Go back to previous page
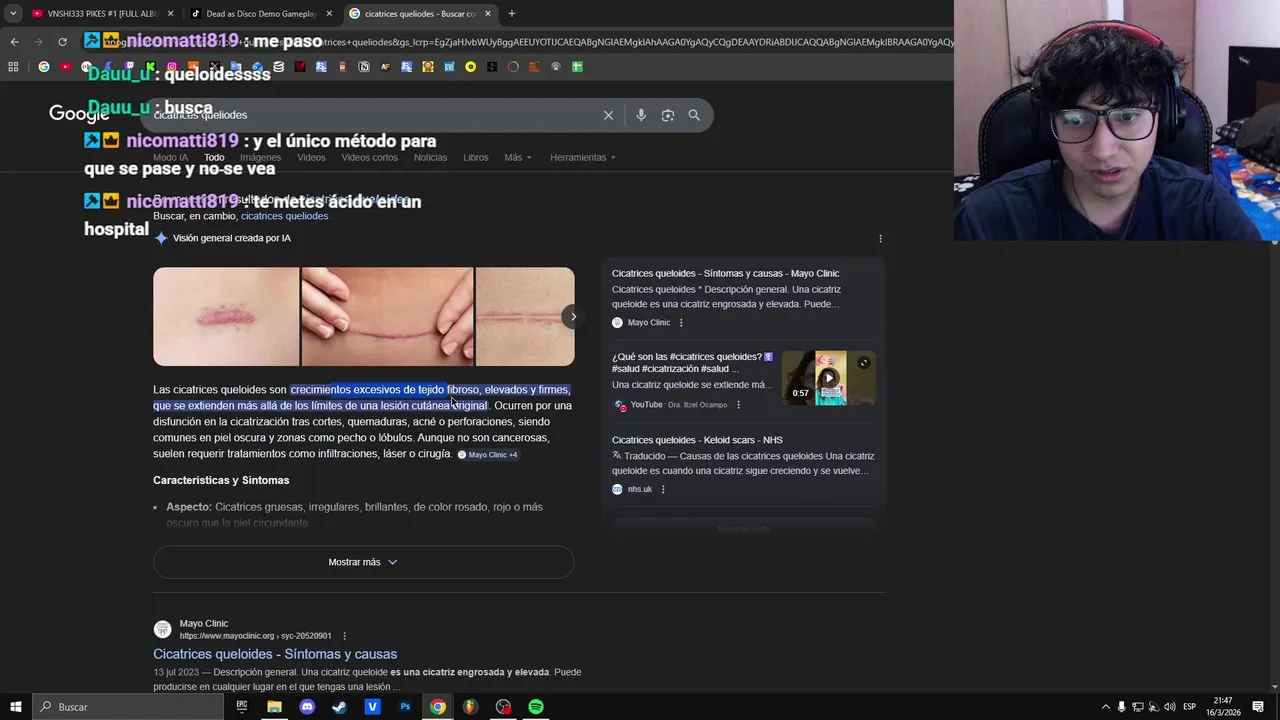The image size is (1280, 720). [x=14, y=42]
